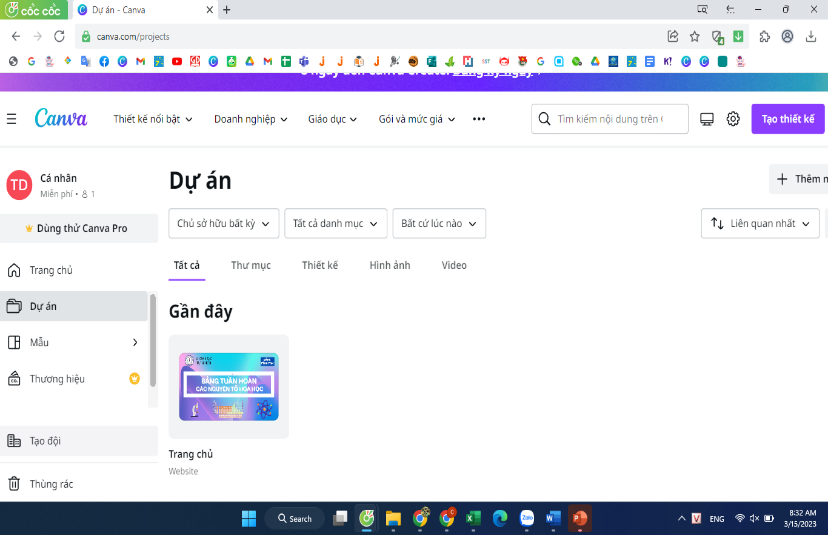Click the desktop app monitor icon
828x535 pixels.
coord(707,119)
